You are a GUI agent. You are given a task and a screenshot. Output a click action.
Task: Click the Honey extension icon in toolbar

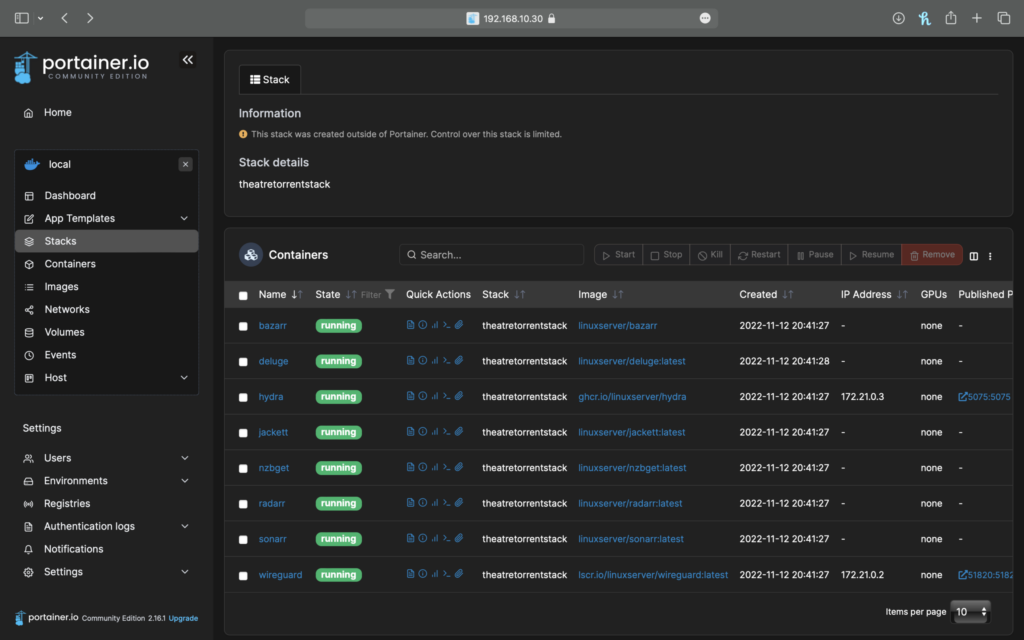[x=925, y=18]
